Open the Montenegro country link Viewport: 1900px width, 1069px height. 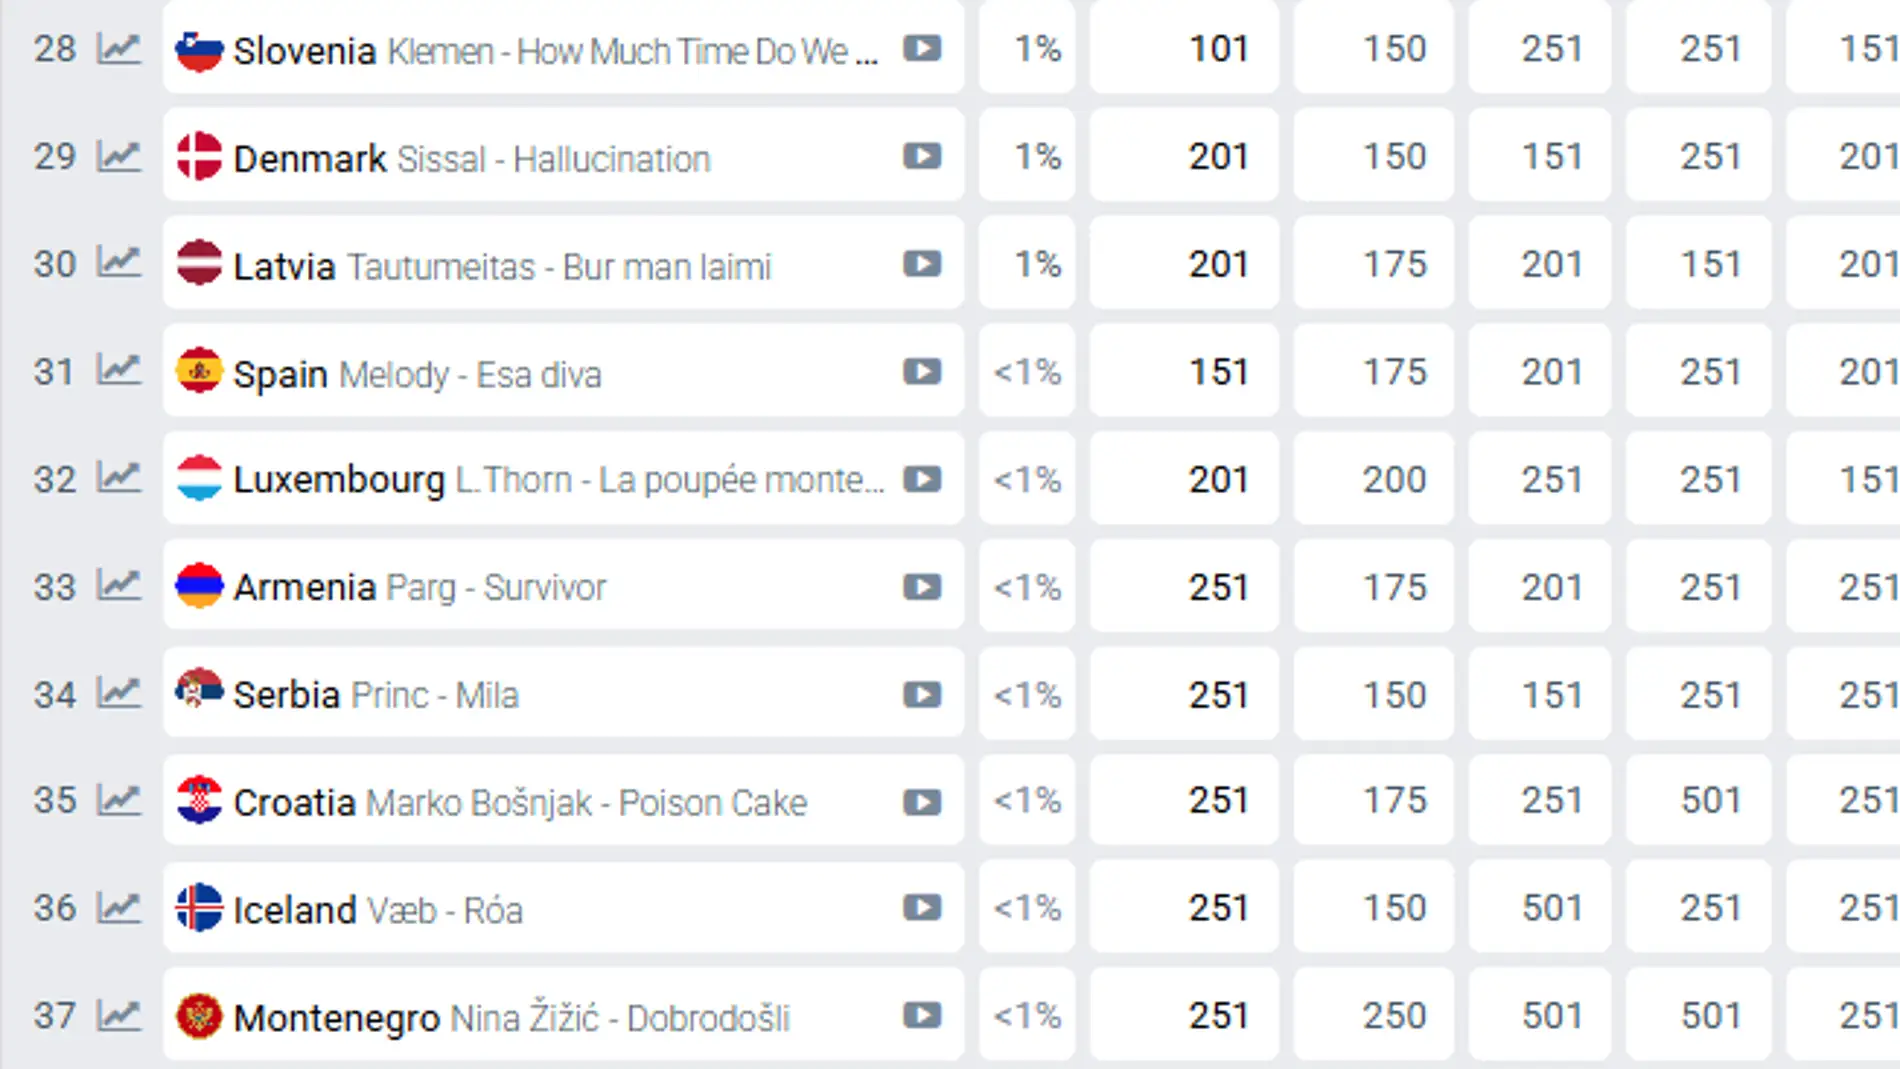click(336, 1018)
